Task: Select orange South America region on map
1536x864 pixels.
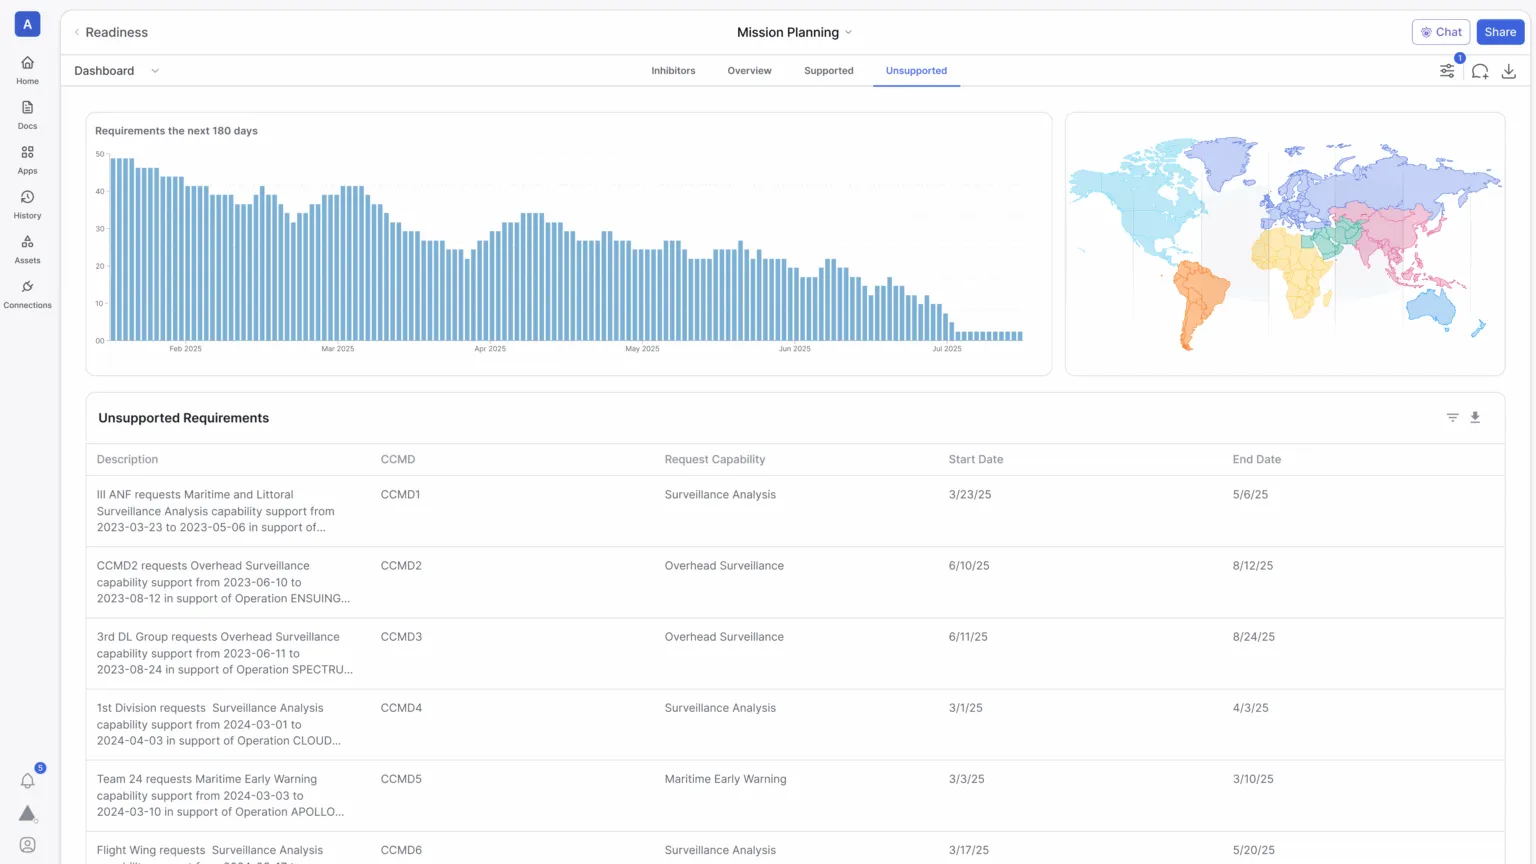Action: pyautogui.click(x=1197, y=298)
